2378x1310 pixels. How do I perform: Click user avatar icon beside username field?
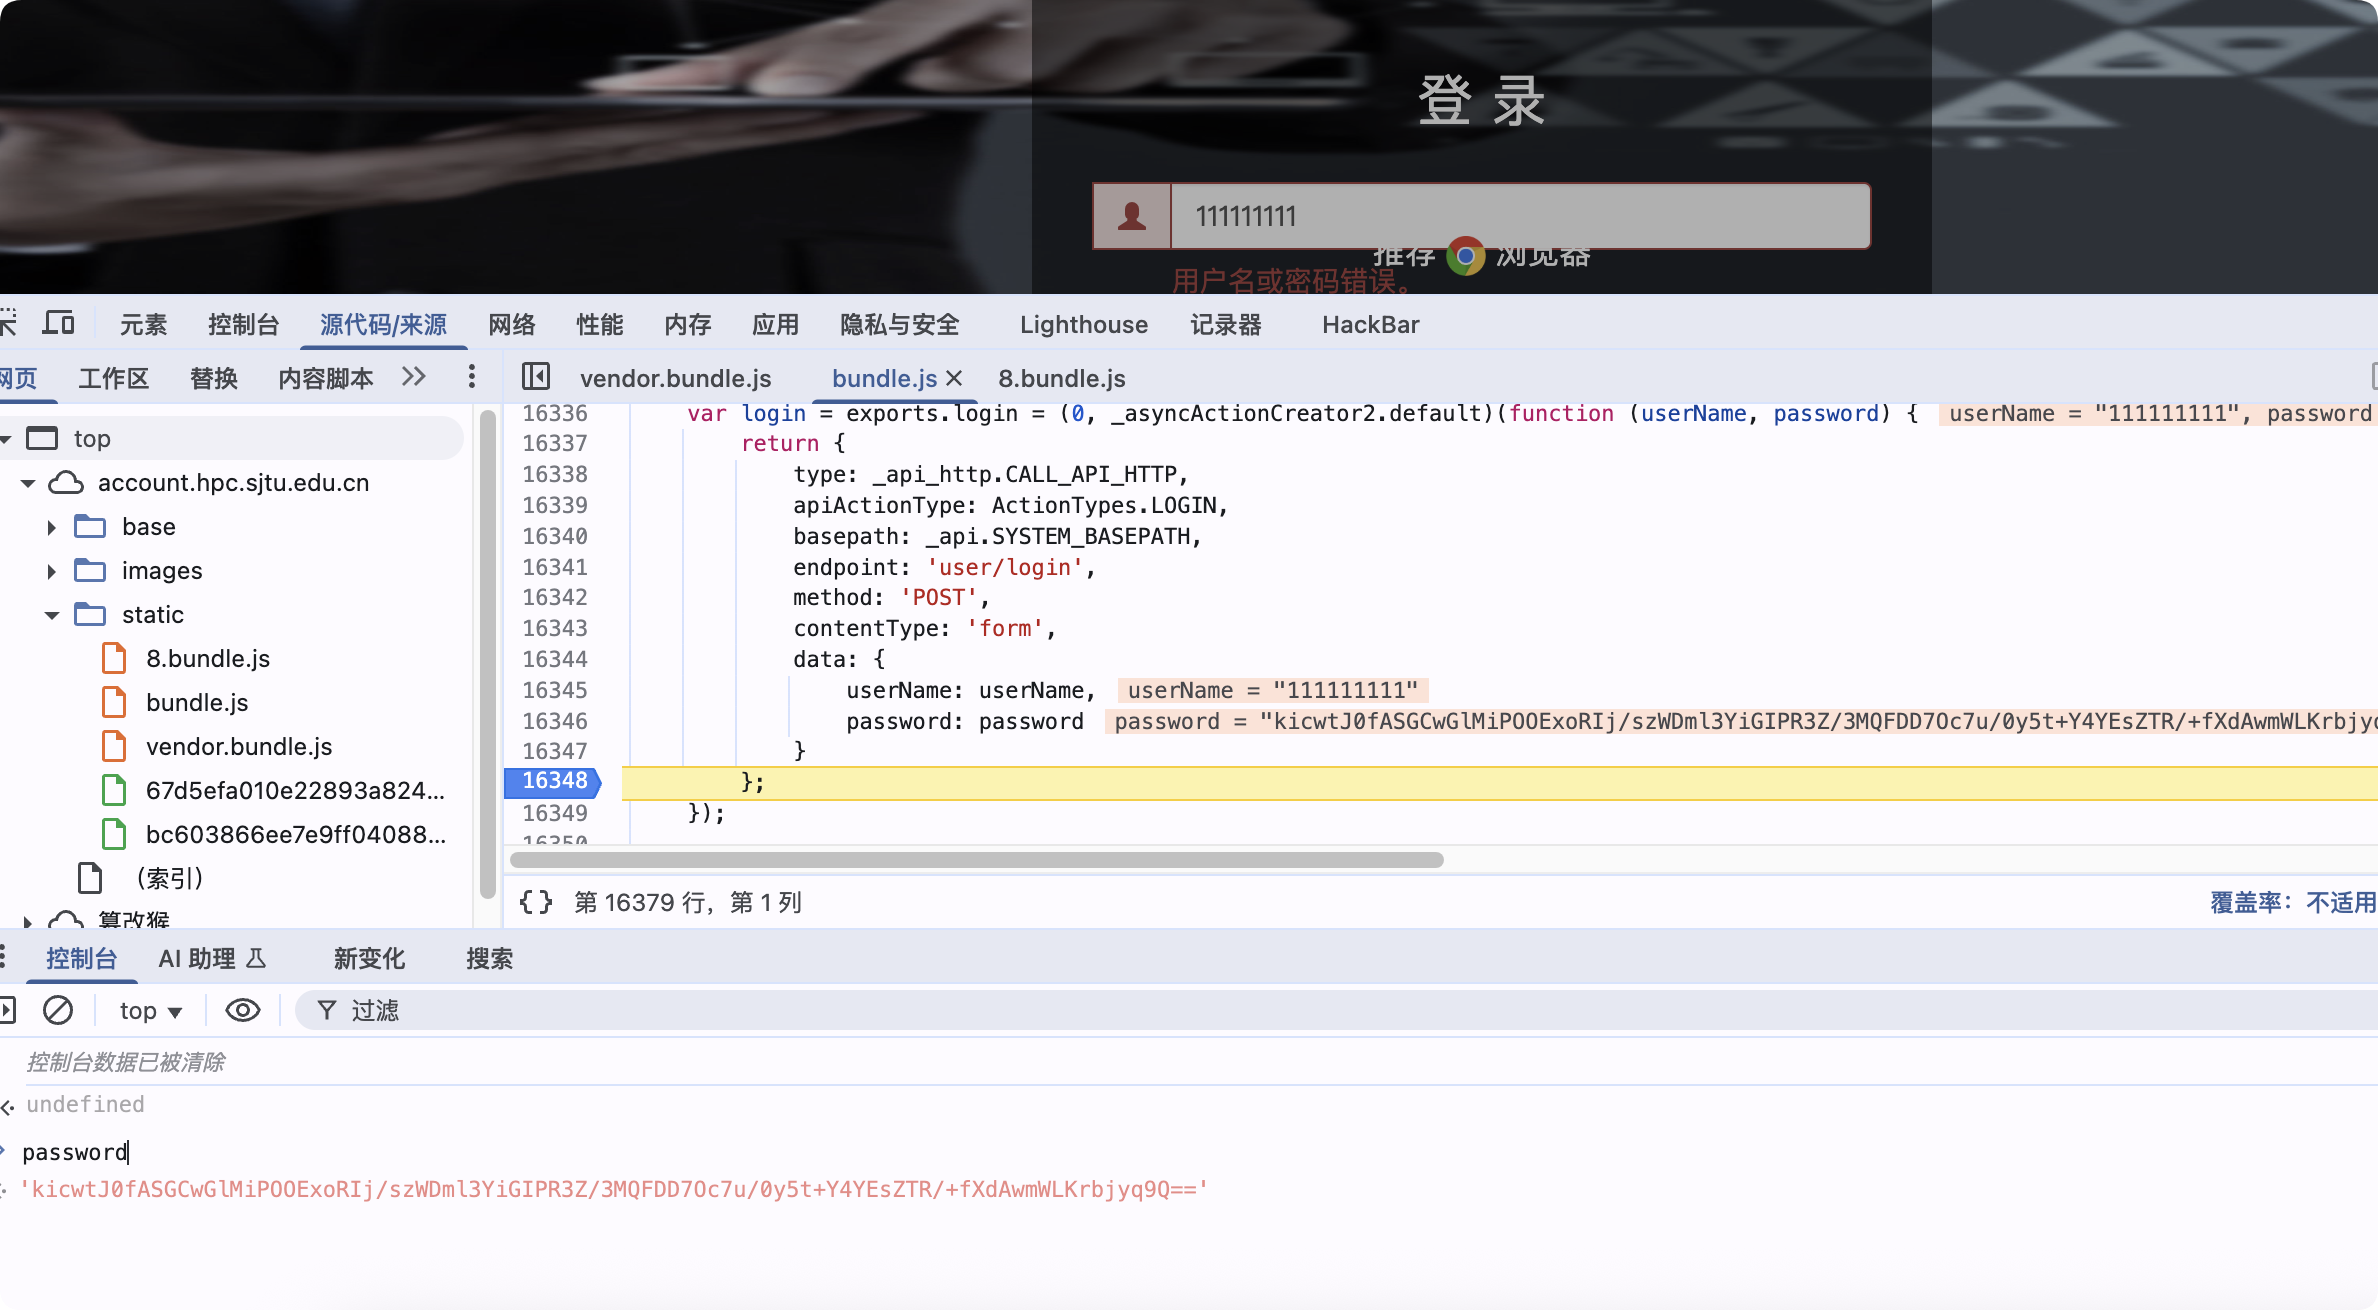click(x=1132, y=216)
